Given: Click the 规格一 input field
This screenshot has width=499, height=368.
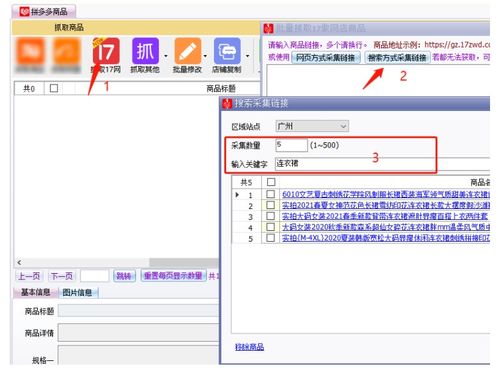Looking at the screenshot, I should coord(139,355).
